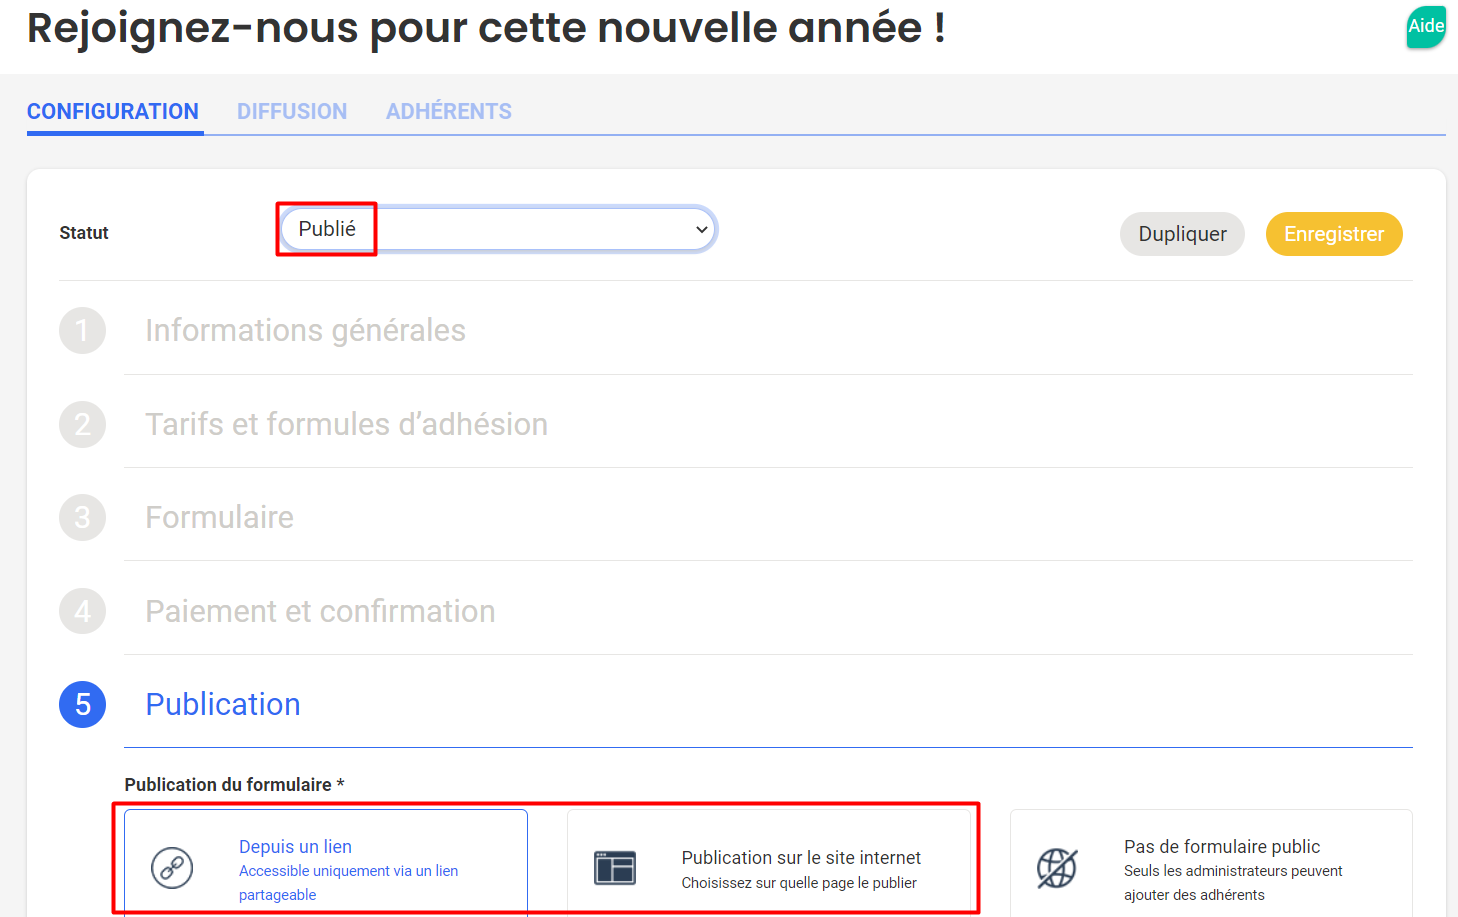Viewport: 1458px width, 917px height.
Task: Click the step 4 number circle
Action: 83,611
